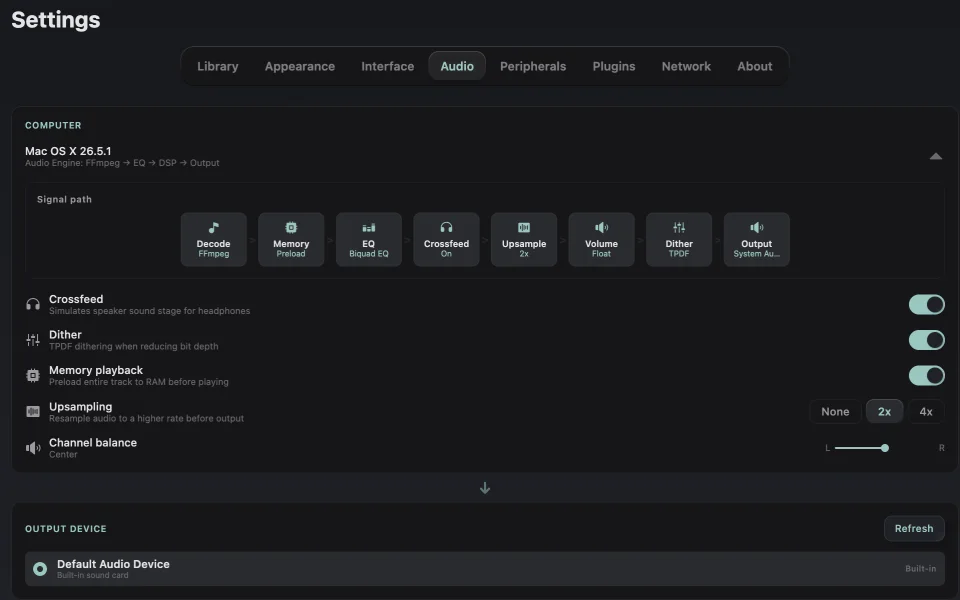This screenshot has width=960, height=600.
Task: Click the Dither sliders icon in signal path
Action: [679, 228]
